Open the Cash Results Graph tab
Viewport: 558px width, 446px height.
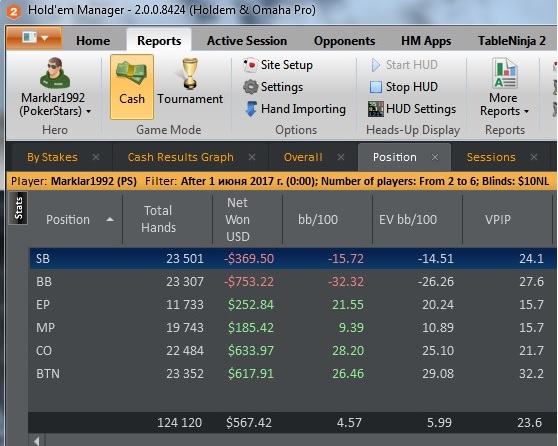point(181,157)
